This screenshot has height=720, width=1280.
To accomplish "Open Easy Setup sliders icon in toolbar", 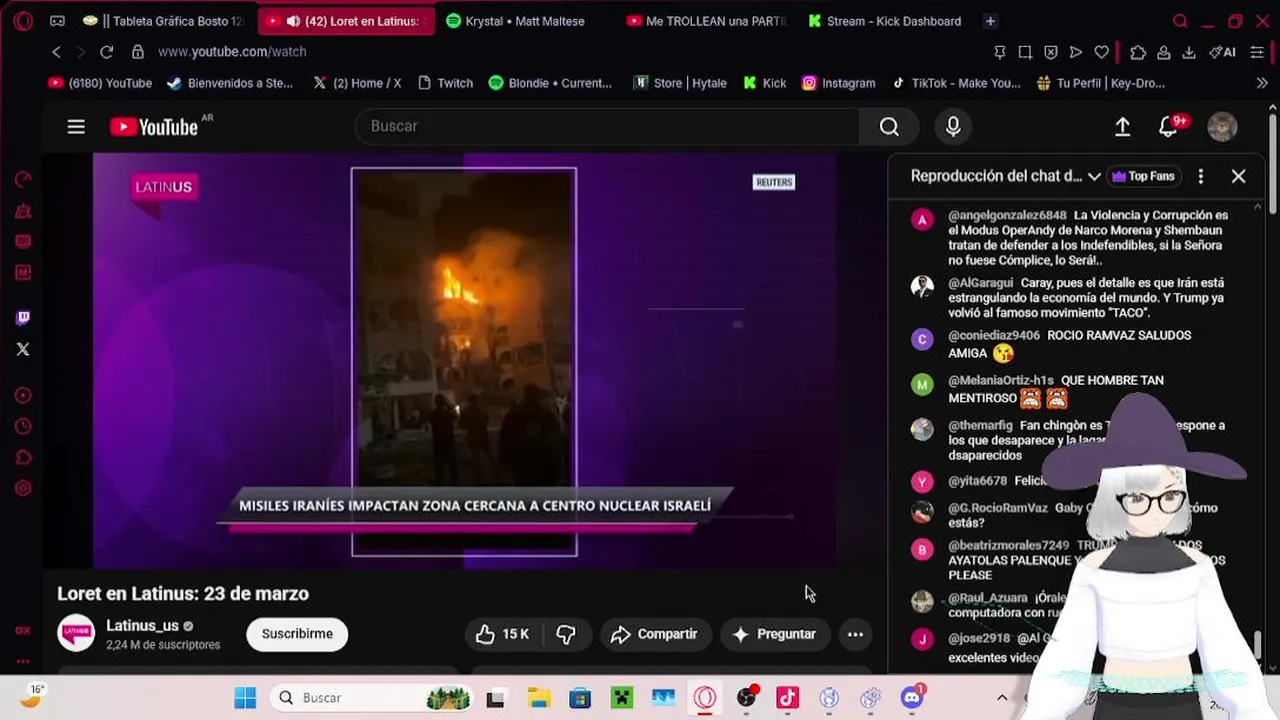I will [x=1257, y=52].
